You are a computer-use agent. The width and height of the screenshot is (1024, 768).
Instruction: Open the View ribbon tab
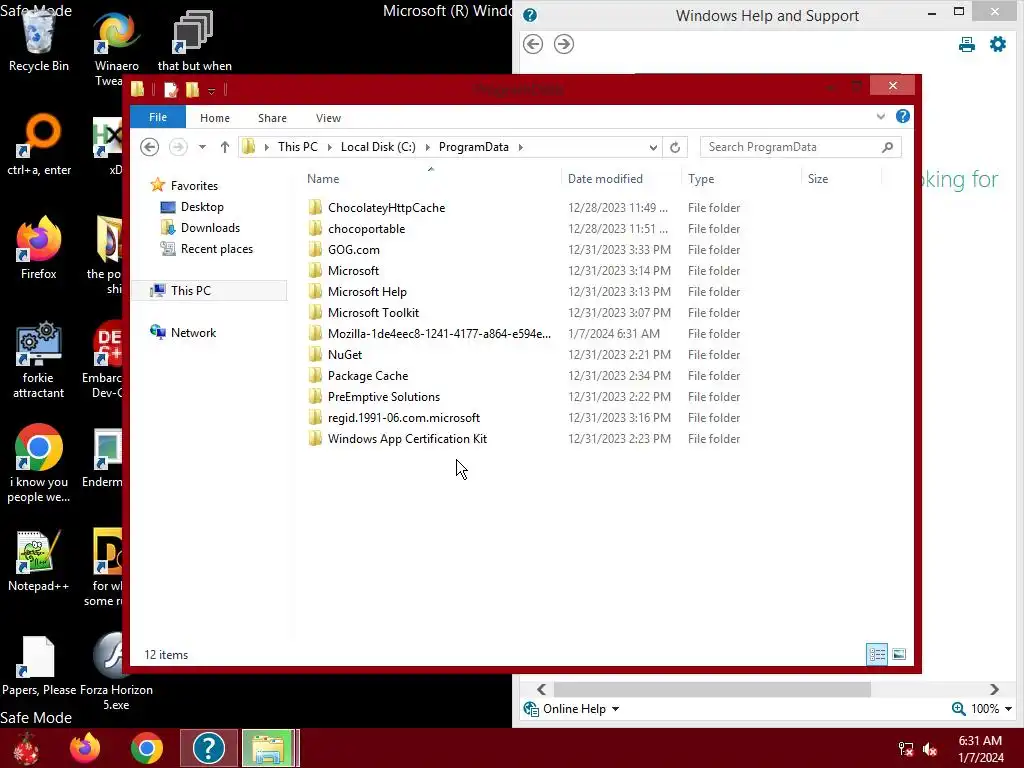(x=328, y=118)
